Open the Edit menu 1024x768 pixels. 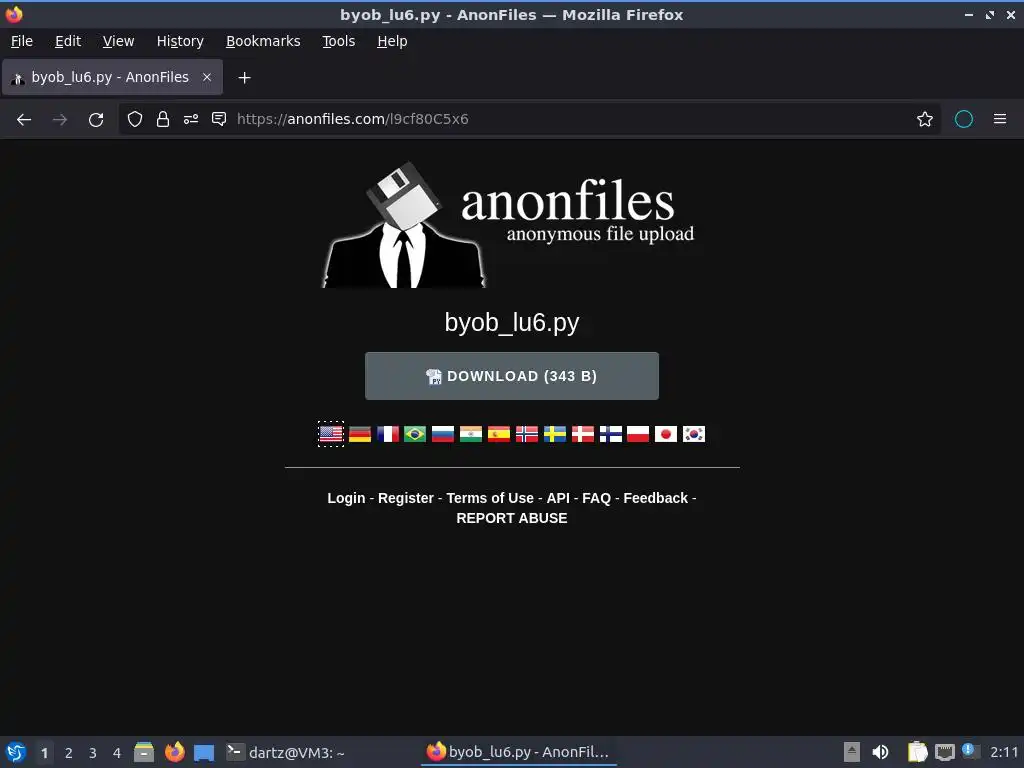tap(68, 41)
